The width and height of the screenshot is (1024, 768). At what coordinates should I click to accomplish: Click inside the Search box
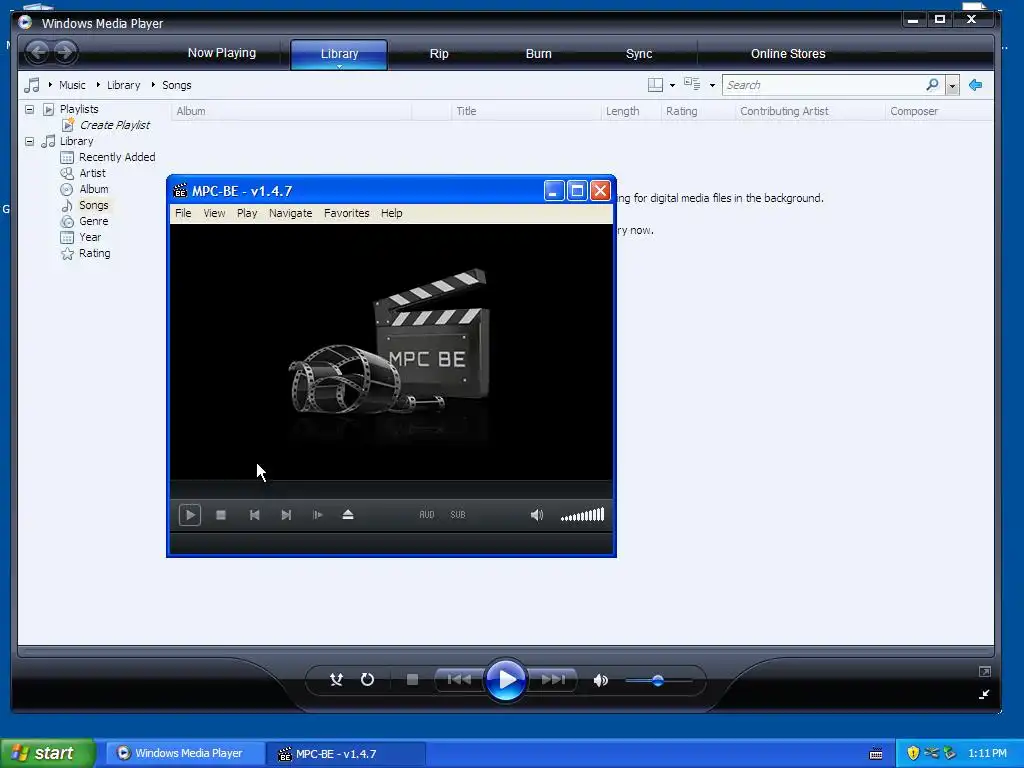pos(823,85)
